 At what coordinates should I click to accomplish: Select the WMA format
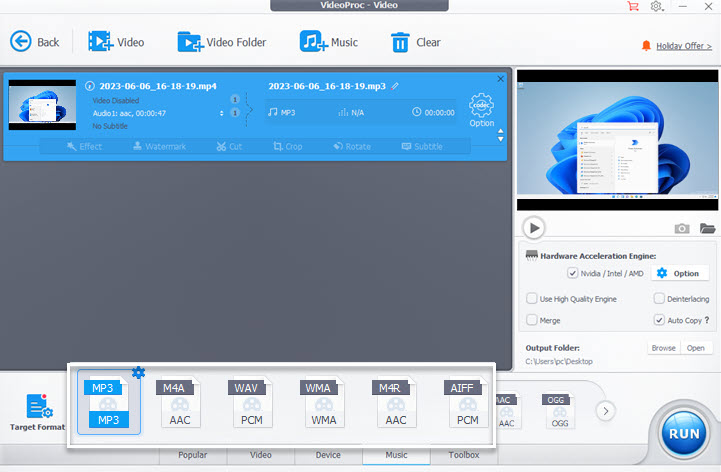point(324,403)
